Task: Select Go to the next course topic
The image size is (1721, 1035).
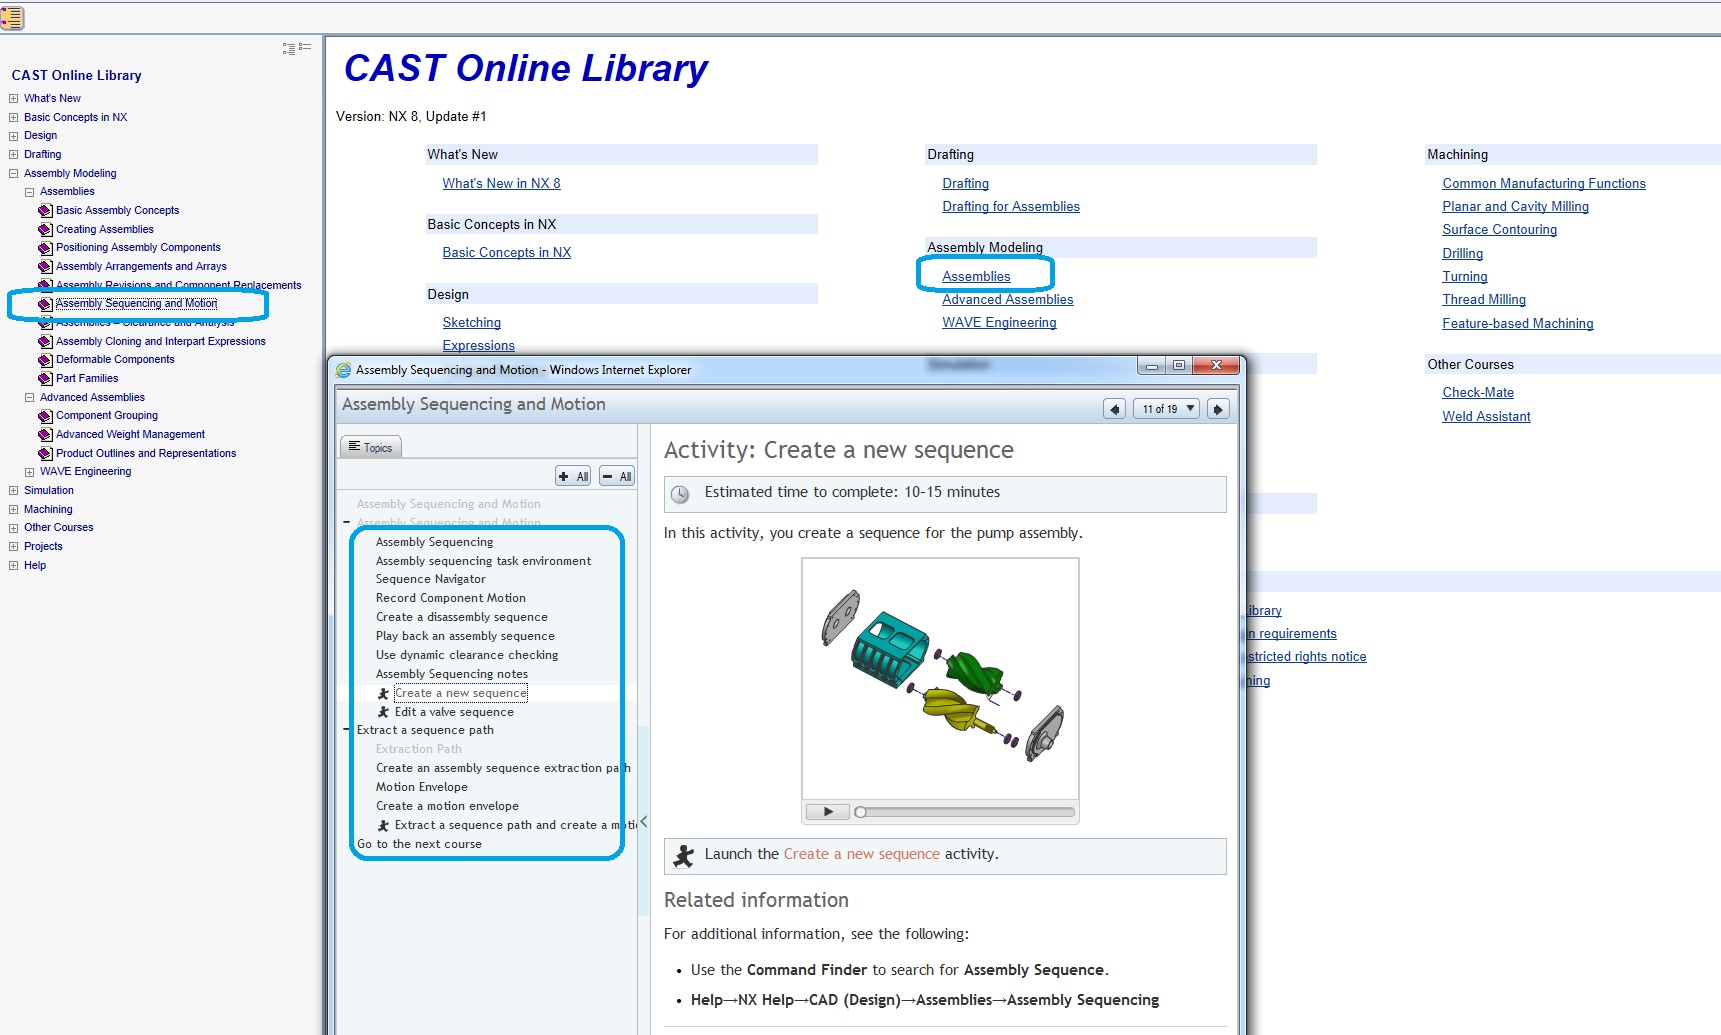Action: pyautogui.click(x=419, y=844)
